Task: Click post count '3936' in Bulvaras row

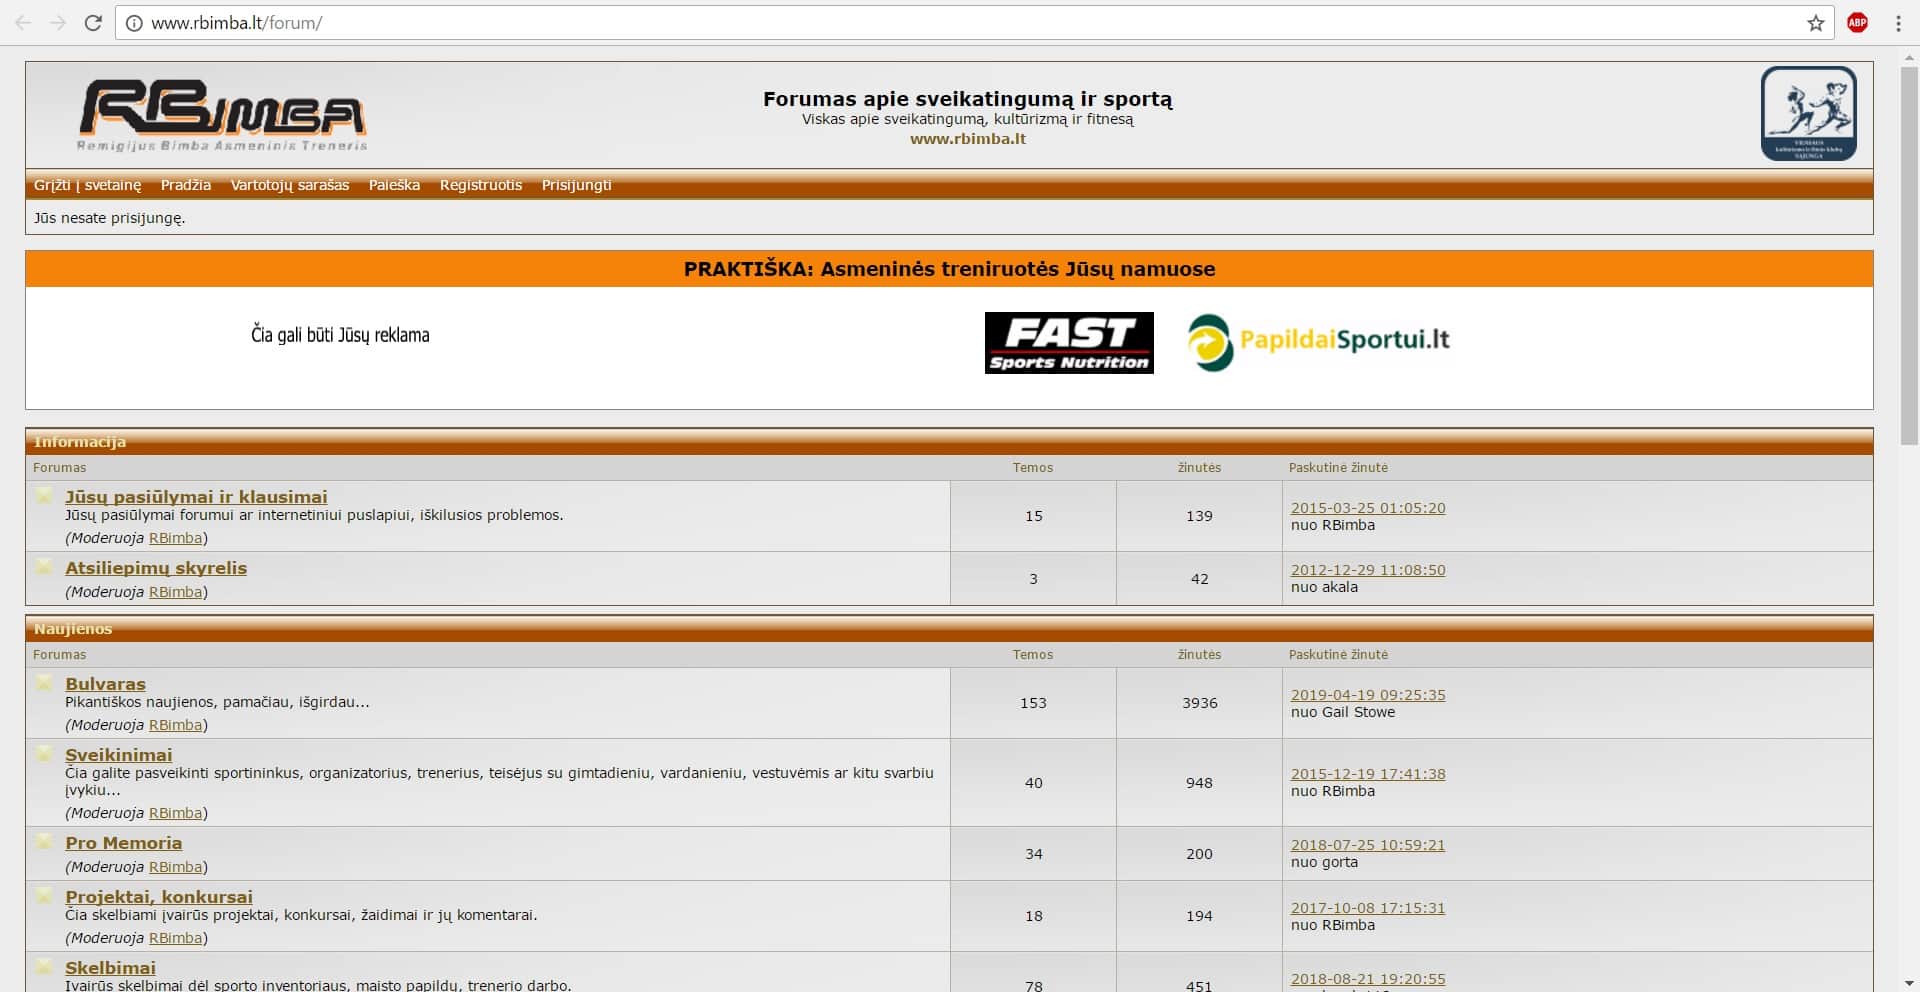Action: pos(1200,703)
